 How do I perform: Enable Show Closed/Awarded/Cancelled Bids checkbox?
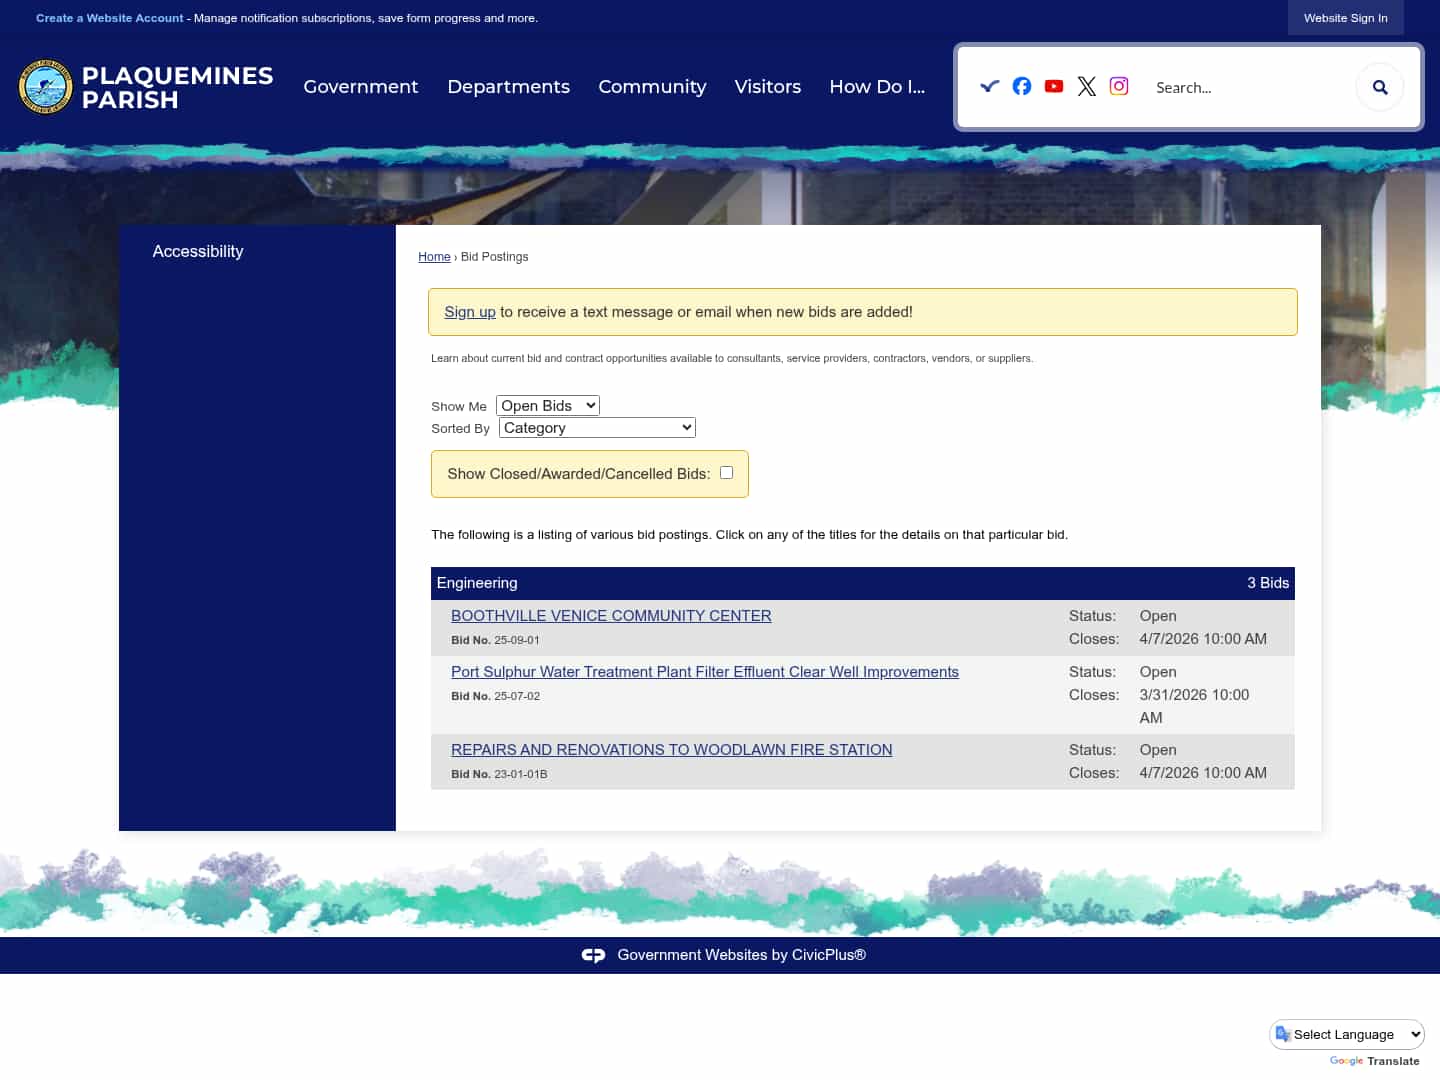[727, 473]
